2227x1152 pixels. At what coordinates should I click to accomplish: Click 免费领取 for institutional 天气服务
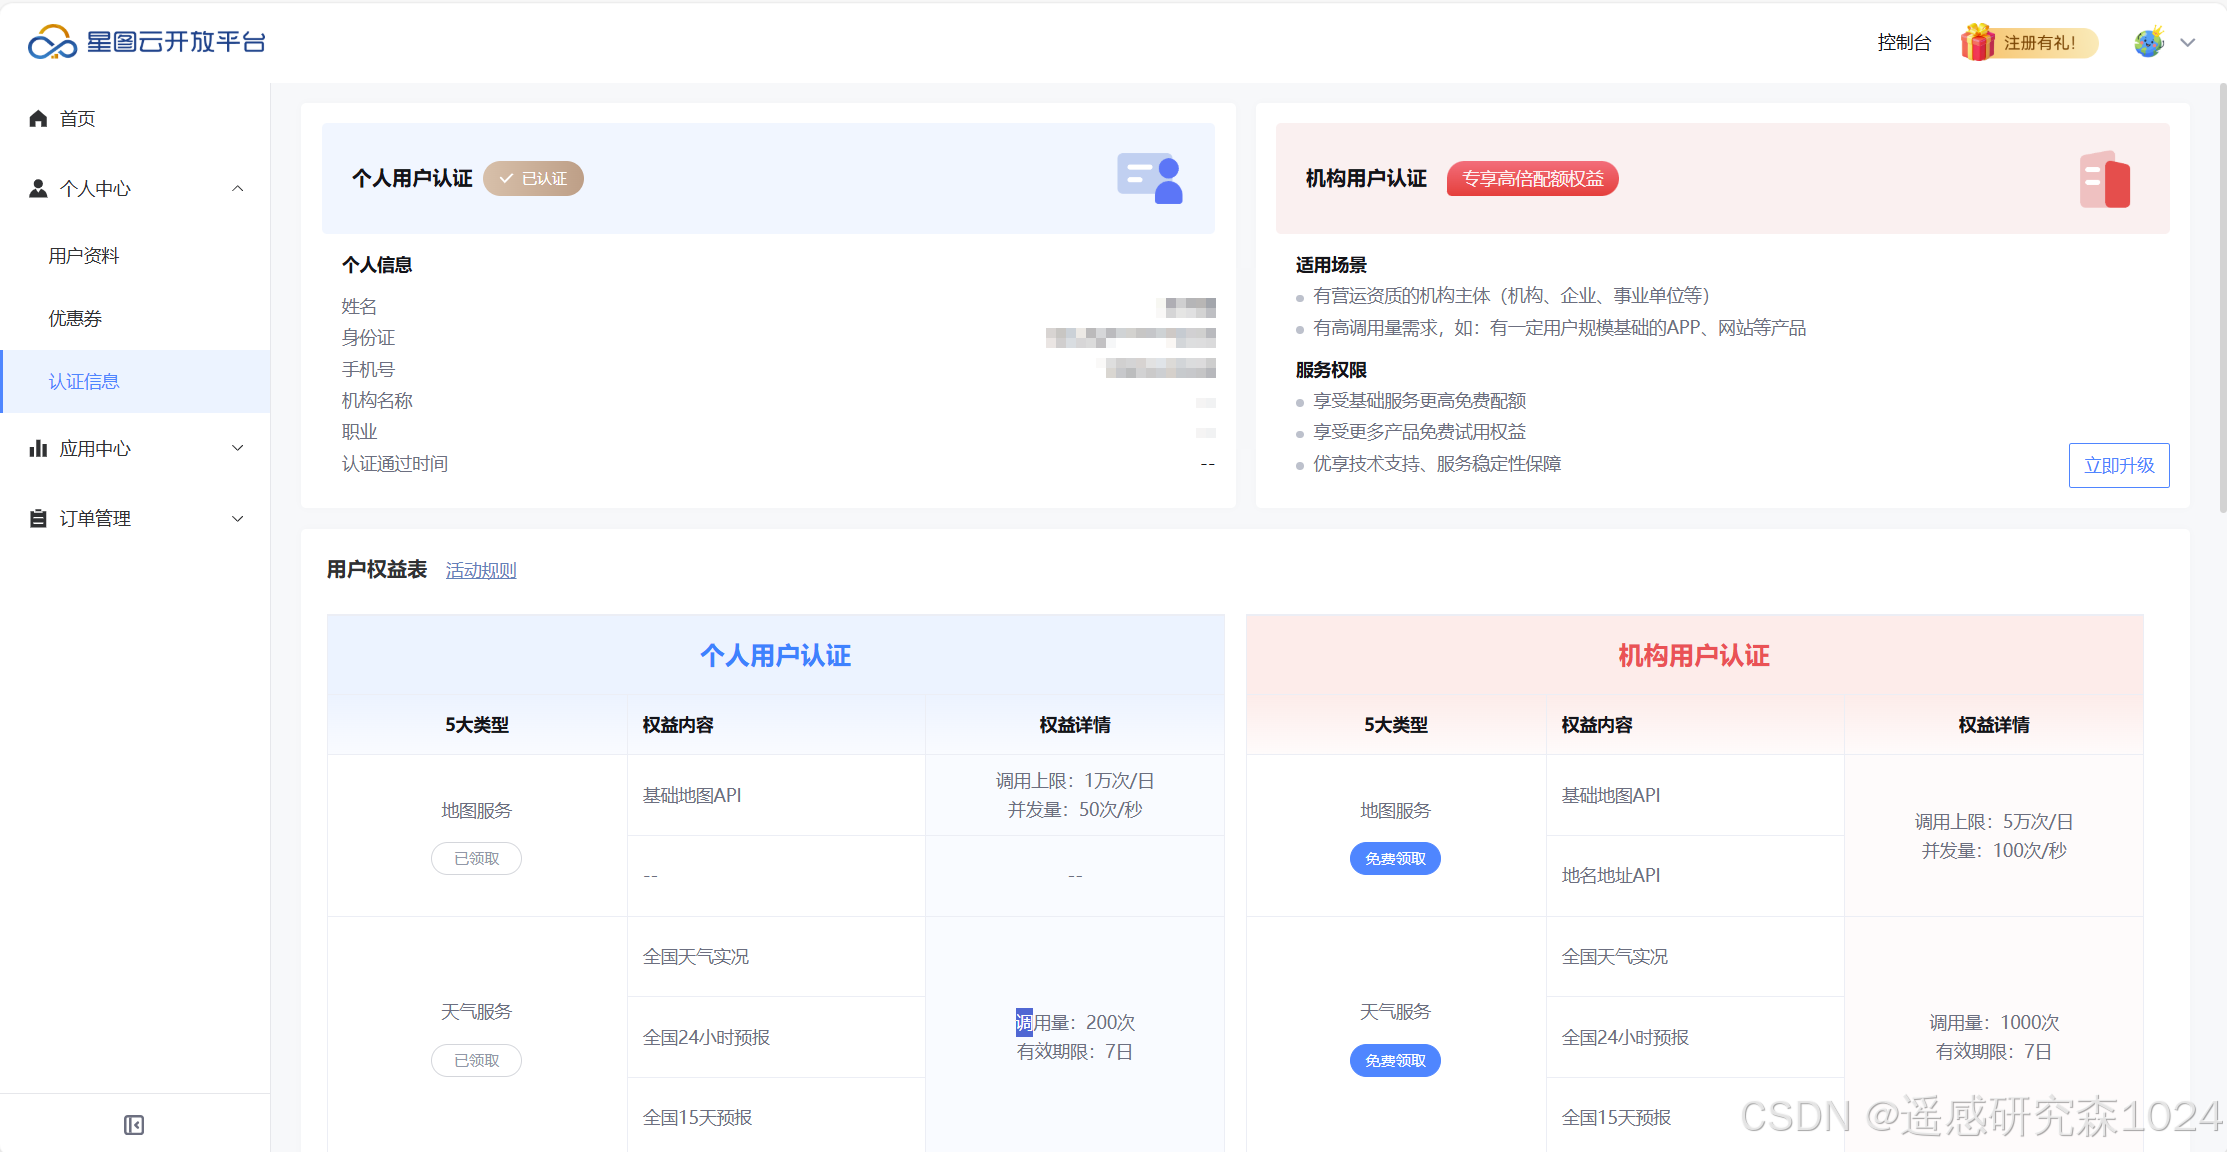click(x=1395, y=1060)
